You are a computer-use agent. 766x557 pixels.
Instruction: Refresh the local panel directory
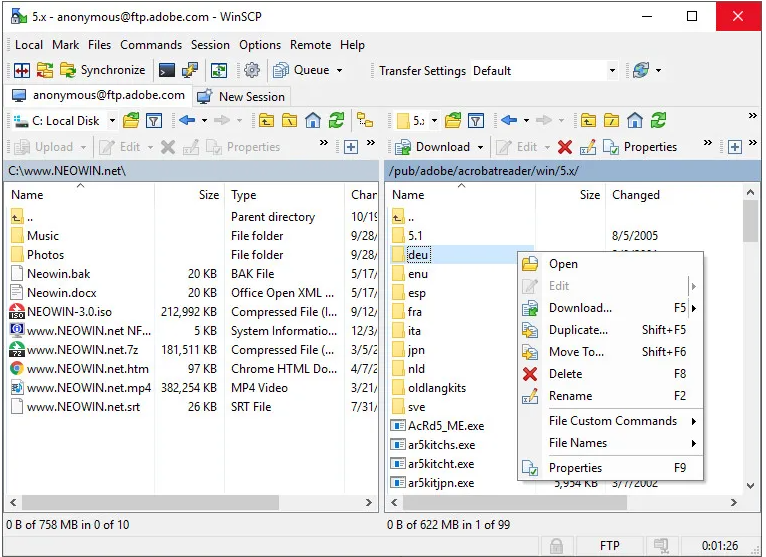[x=337, y=121]
